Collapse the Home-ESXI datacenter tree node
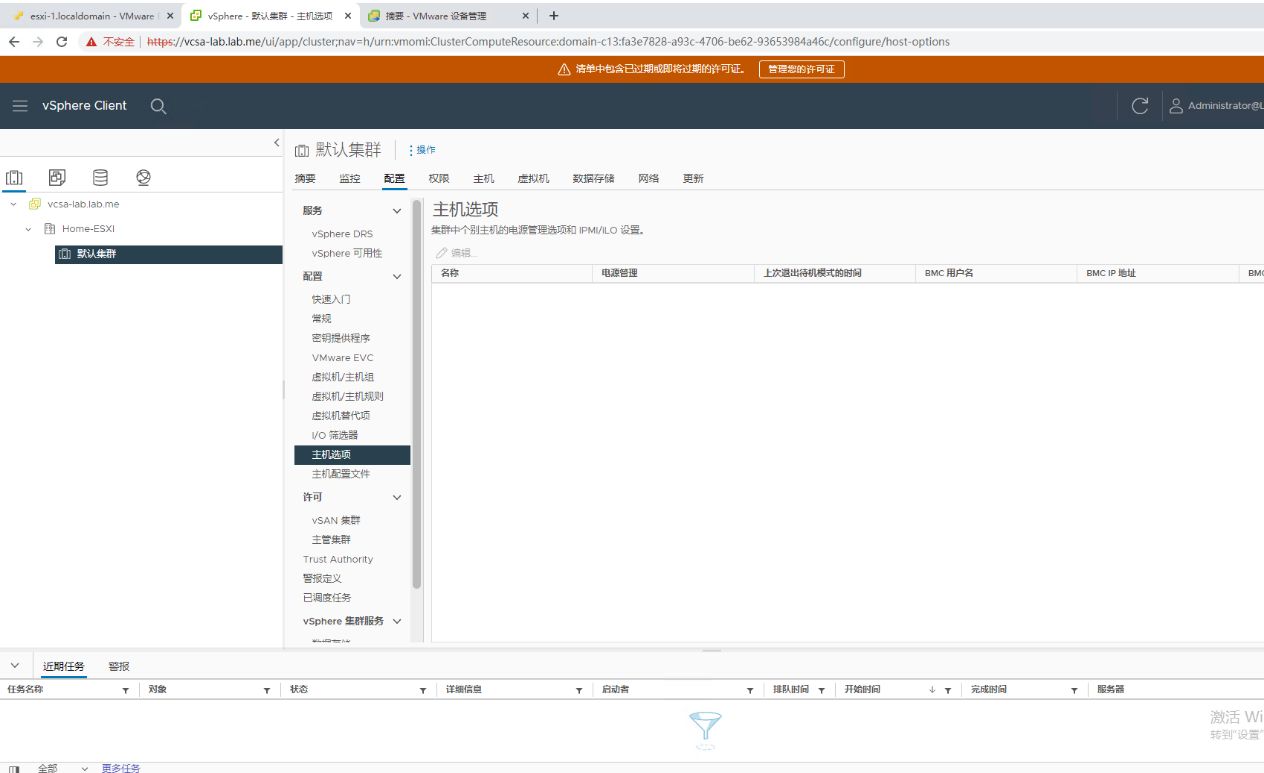 (x=30, y=229)
